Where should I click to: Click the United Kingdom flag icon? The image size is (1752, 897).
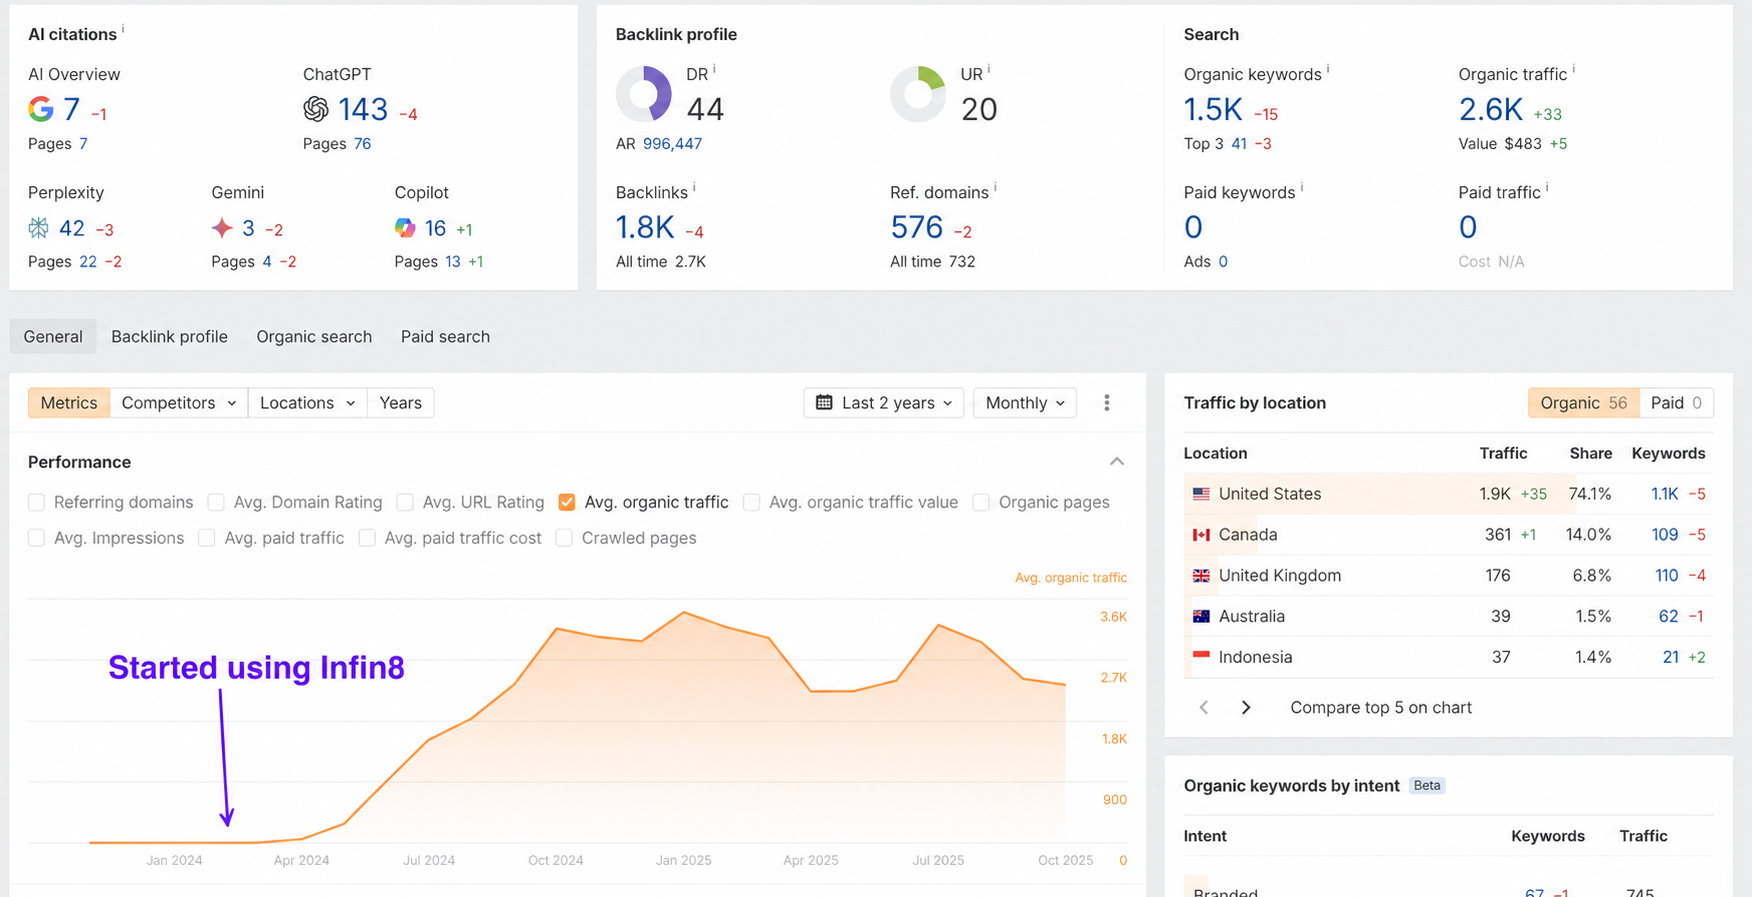pos(1201,576)
